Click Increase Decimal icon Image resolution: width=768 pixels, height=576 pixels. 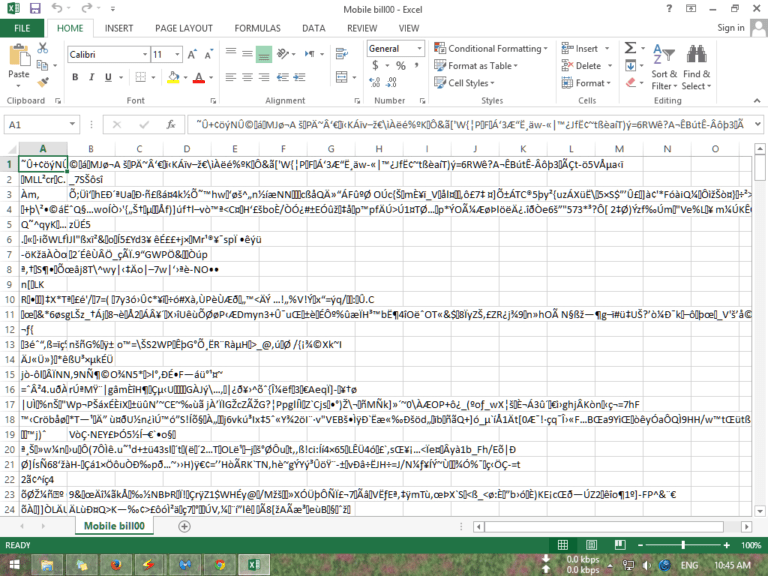pyautogui.click(x=375, y=82)
